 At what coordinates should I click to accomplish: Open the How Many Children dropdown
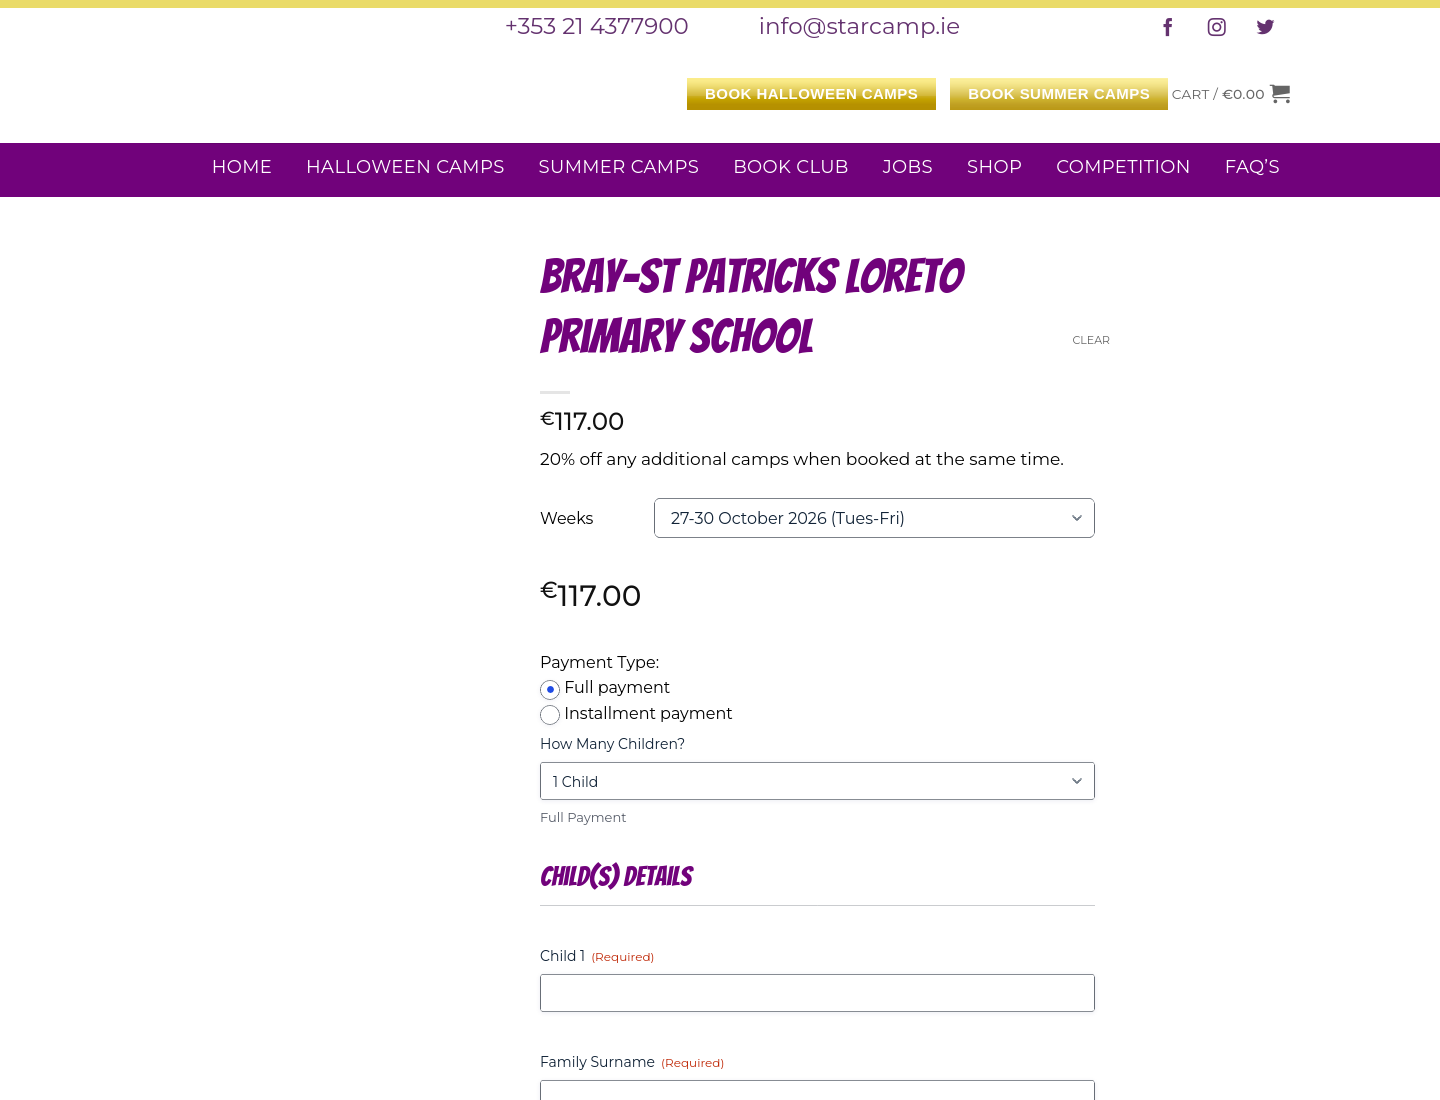coord(817,781)
